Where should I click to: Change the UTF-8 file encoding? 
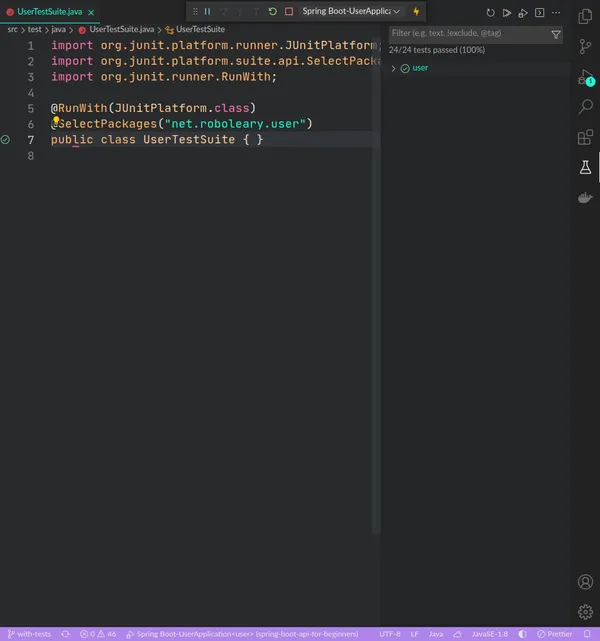(x=390, y=634)
